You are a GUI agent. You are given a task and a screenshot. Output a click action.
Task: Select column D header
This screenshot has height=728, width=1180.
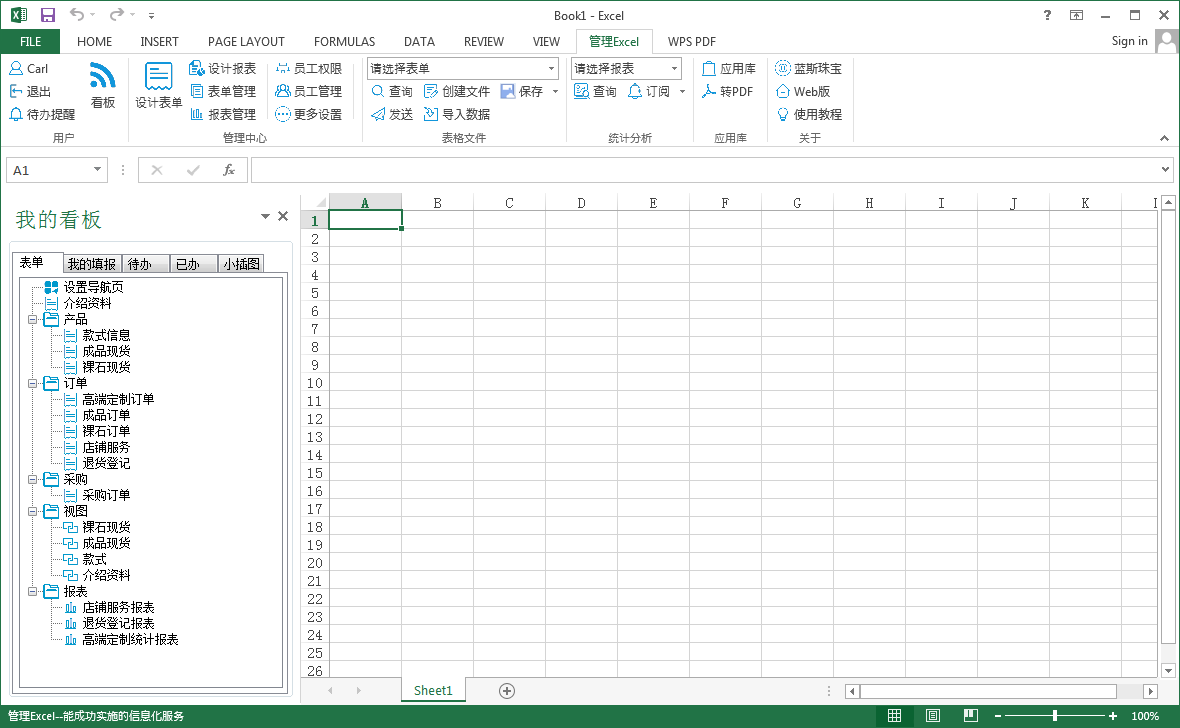pos(581,203)
